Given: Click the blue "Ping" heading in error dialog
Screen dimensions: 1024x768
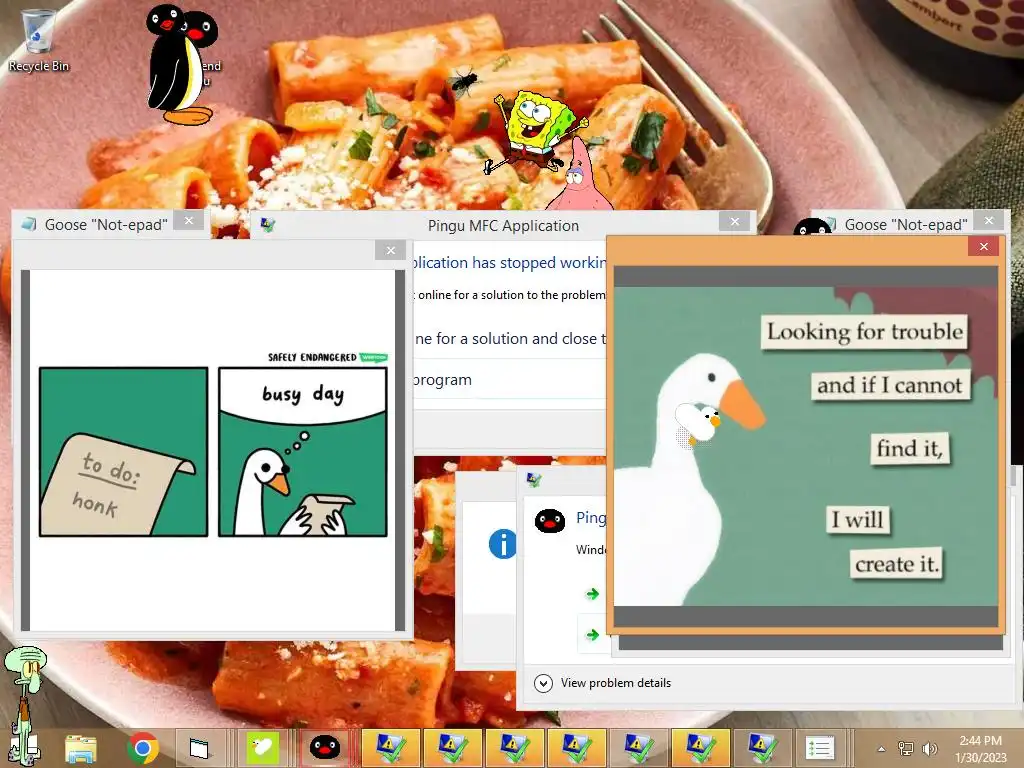Looking at the screenshot, I should (x=591, y=518).
